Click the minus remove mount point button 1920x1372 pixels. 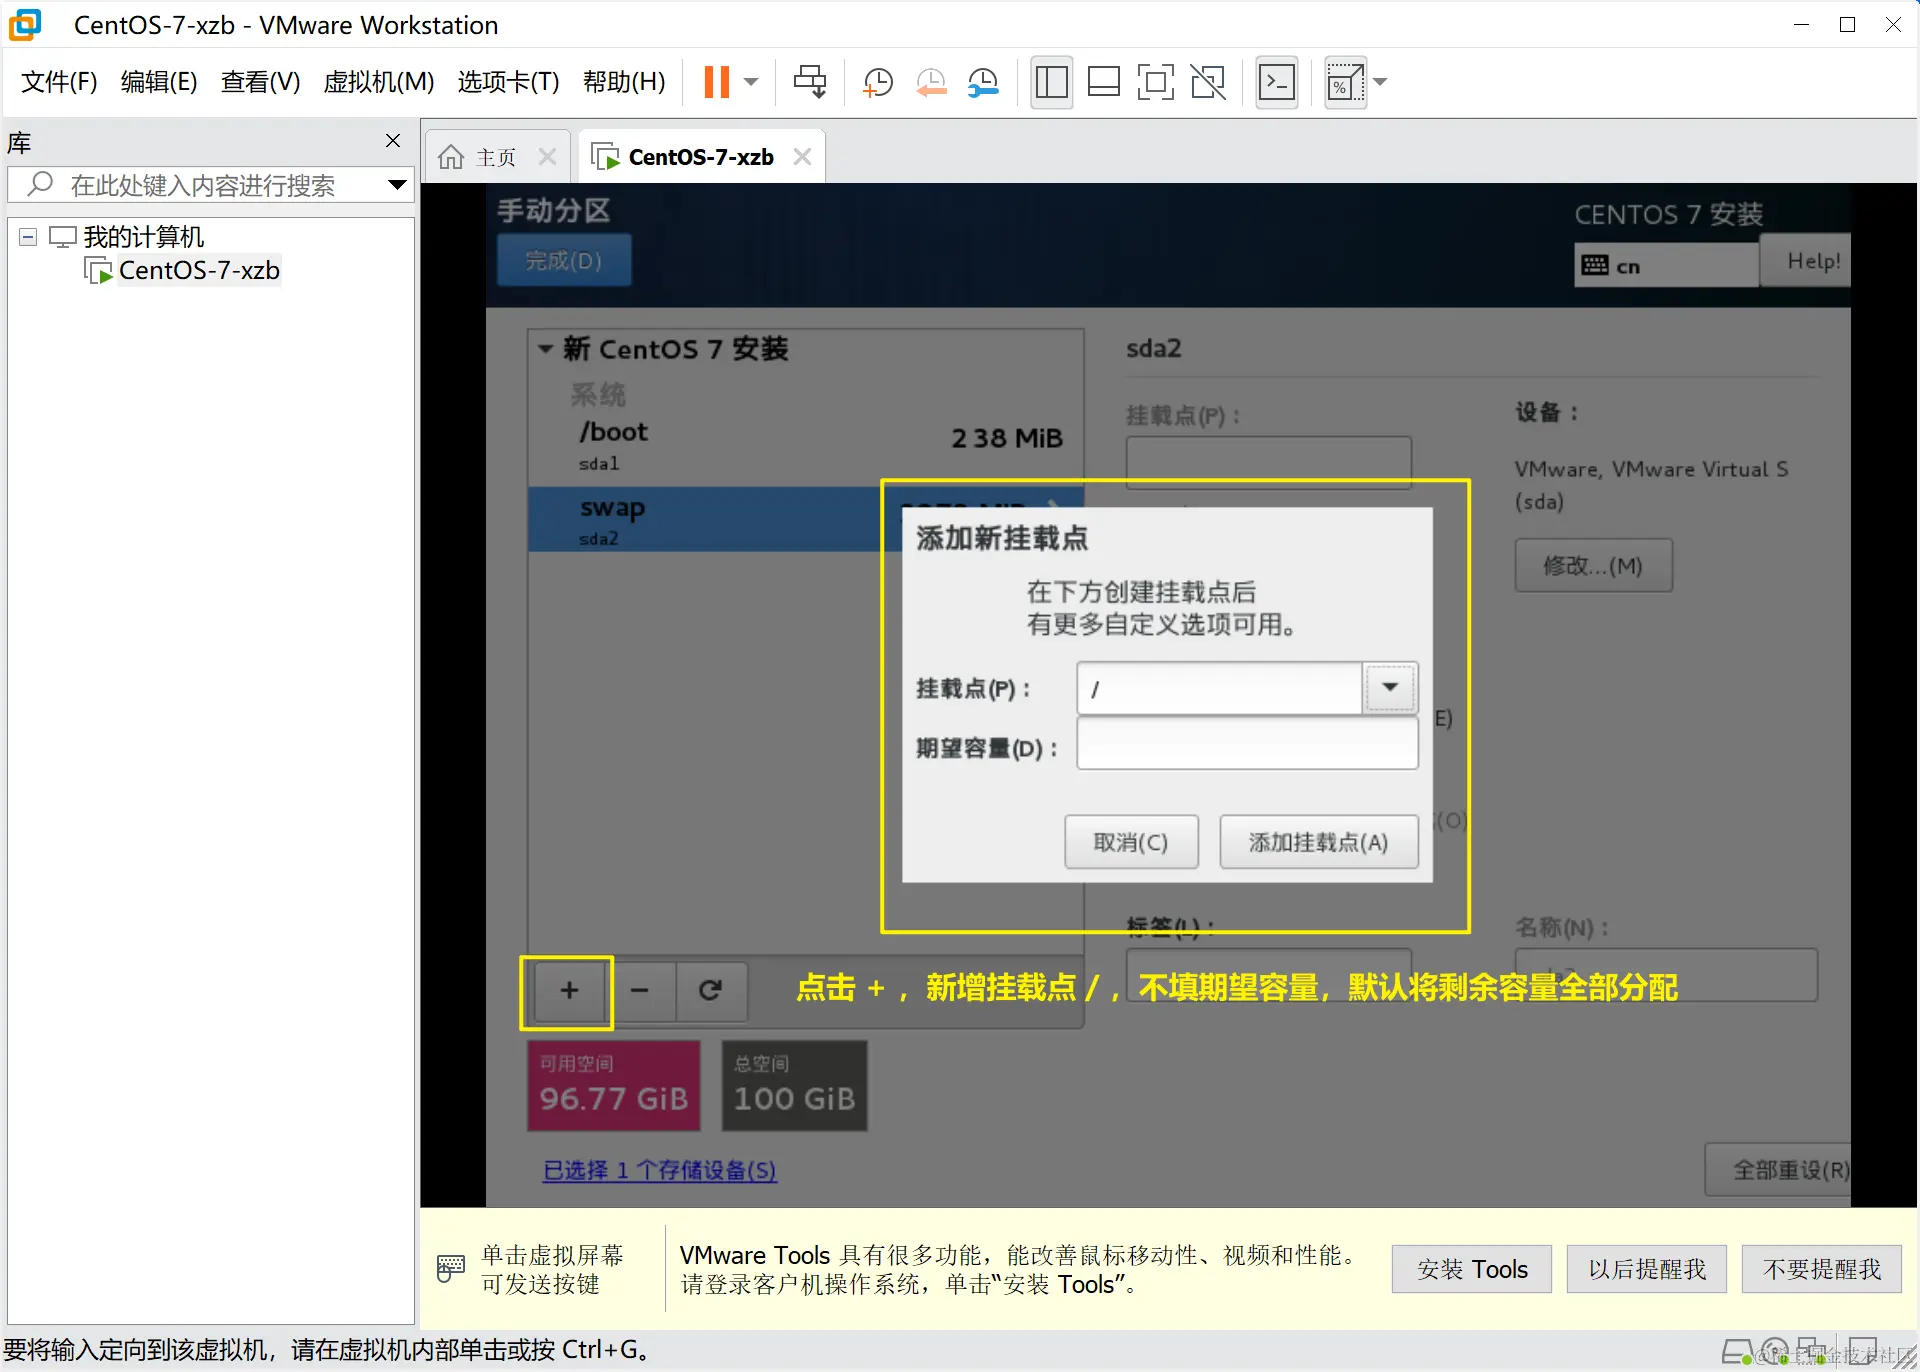640,990
